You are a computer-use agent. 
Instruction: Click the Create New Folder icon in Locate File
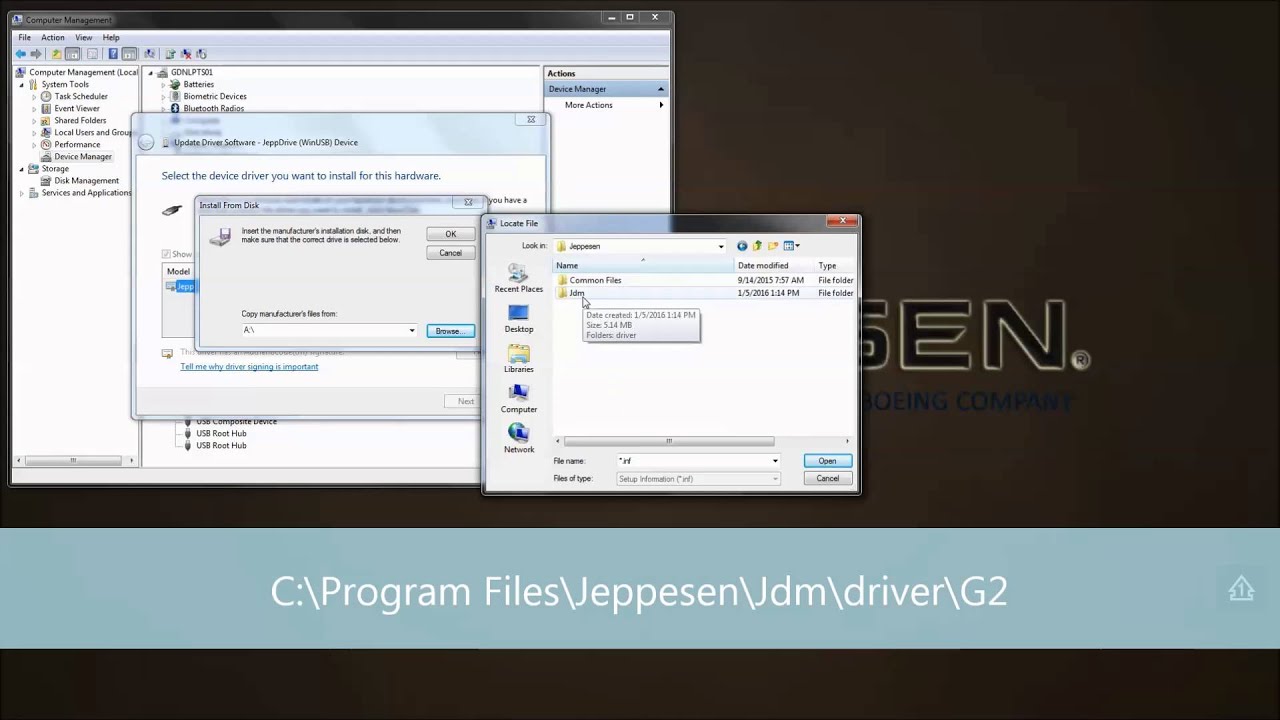tap(772, 246)
